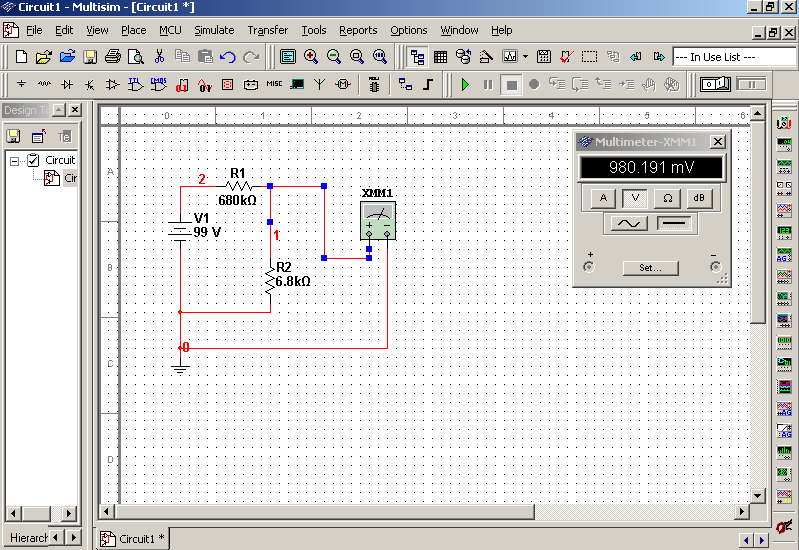This screenshot has height=550, width=799.
Task: Flip the simulation on/off switch
Action: tap(715, 84)
